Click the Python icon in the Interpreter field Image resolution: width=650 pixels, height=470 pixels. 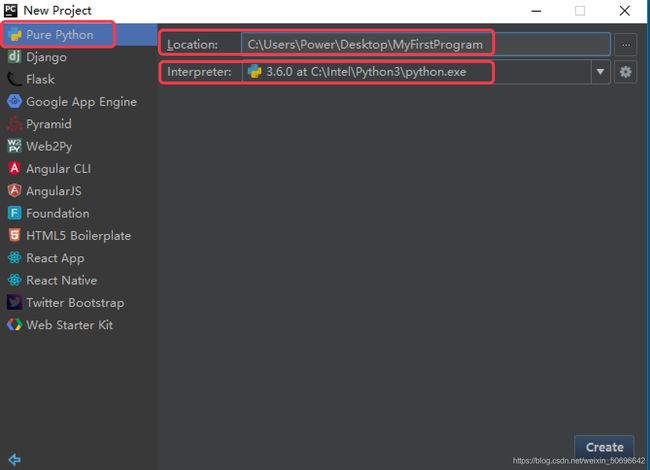(x=255, y=72)
